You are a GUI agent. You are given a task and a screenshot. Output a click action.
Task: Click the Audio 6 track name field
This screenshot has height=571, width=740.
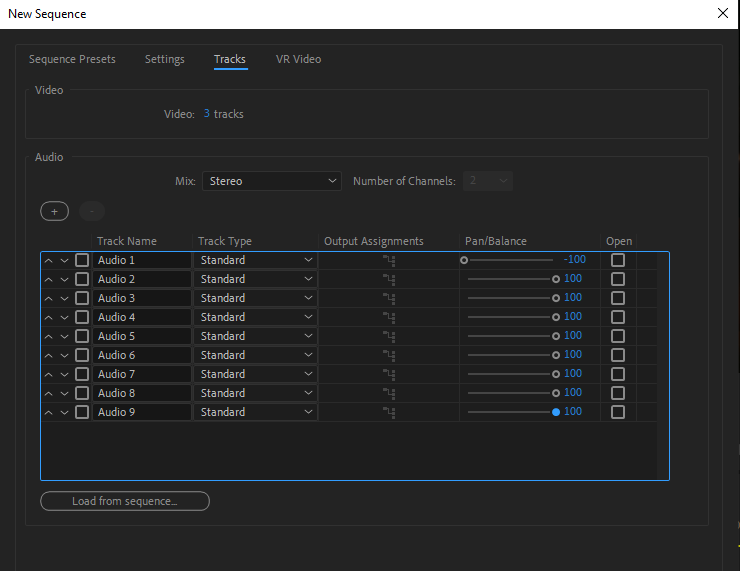(142, 355)
